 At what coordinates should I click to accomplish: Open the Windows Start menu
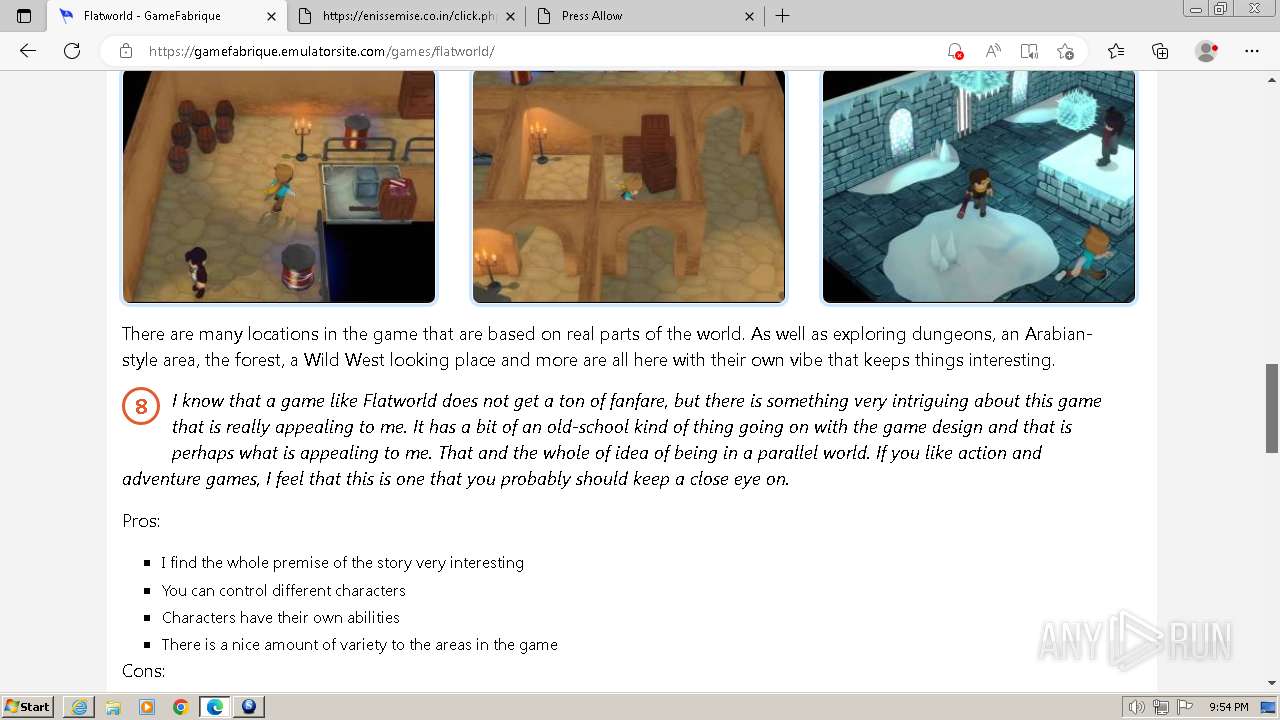[28, 707]
